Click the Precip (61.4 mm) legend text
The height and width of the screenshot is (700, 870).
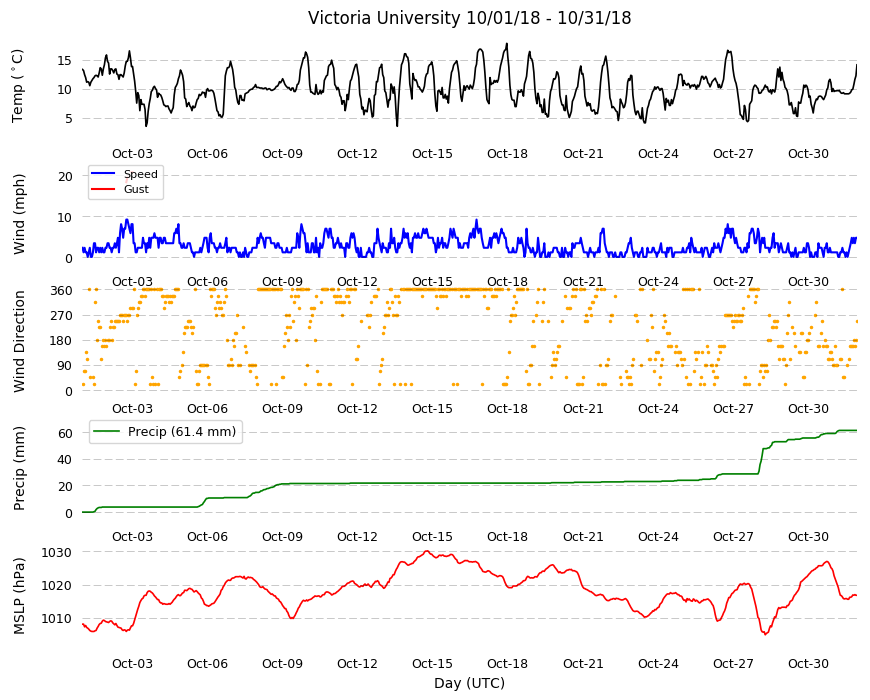(x=182, y=432)
